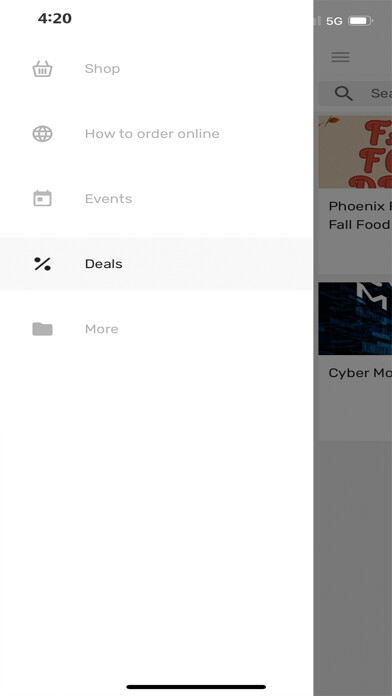Viewport: 392px width, 696px height.
Task: Select the highlighted Deals menu entry
Action: [x=156, y=264]
